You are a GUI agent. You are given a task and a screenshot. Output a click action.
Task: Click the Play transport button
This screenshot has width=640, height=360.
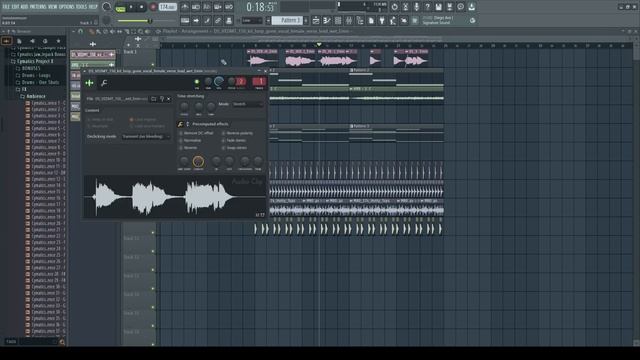(131, 7)
